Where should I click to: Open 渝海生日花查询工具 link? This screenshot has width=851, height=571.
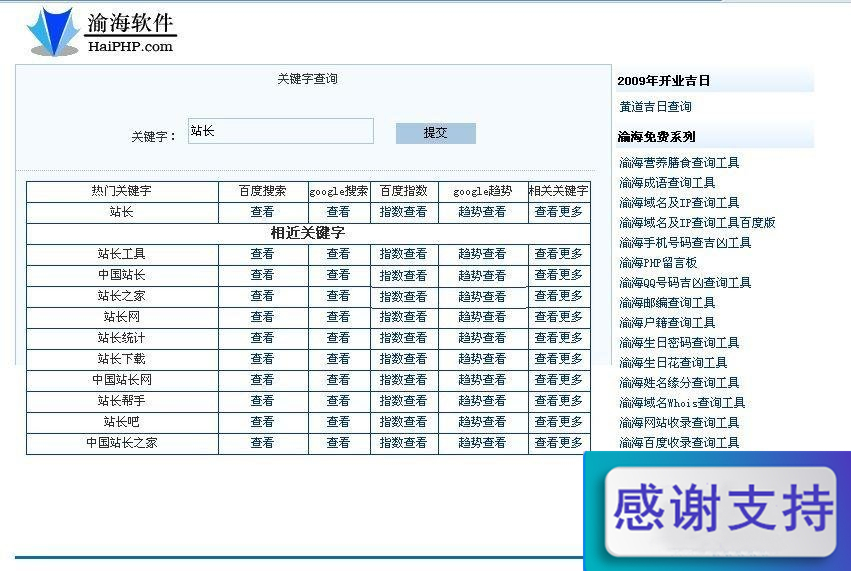[673, 362]
